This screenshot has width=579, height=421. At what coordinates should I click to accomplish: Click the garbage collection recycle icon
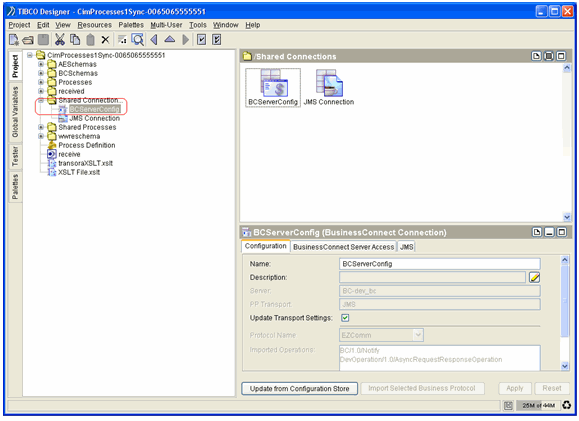point(566,405)
